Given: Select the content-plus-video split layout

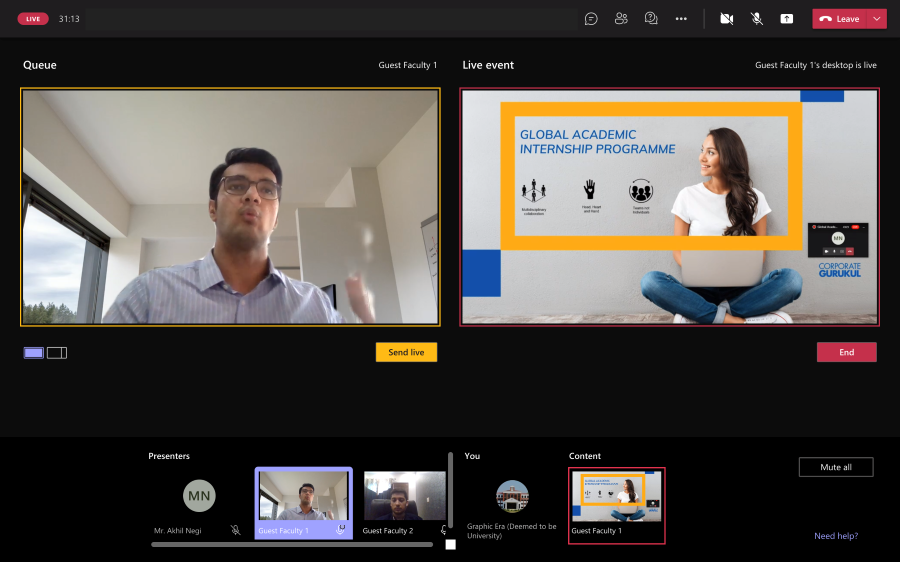Looking at the screenshot, I should pos(57,352).
